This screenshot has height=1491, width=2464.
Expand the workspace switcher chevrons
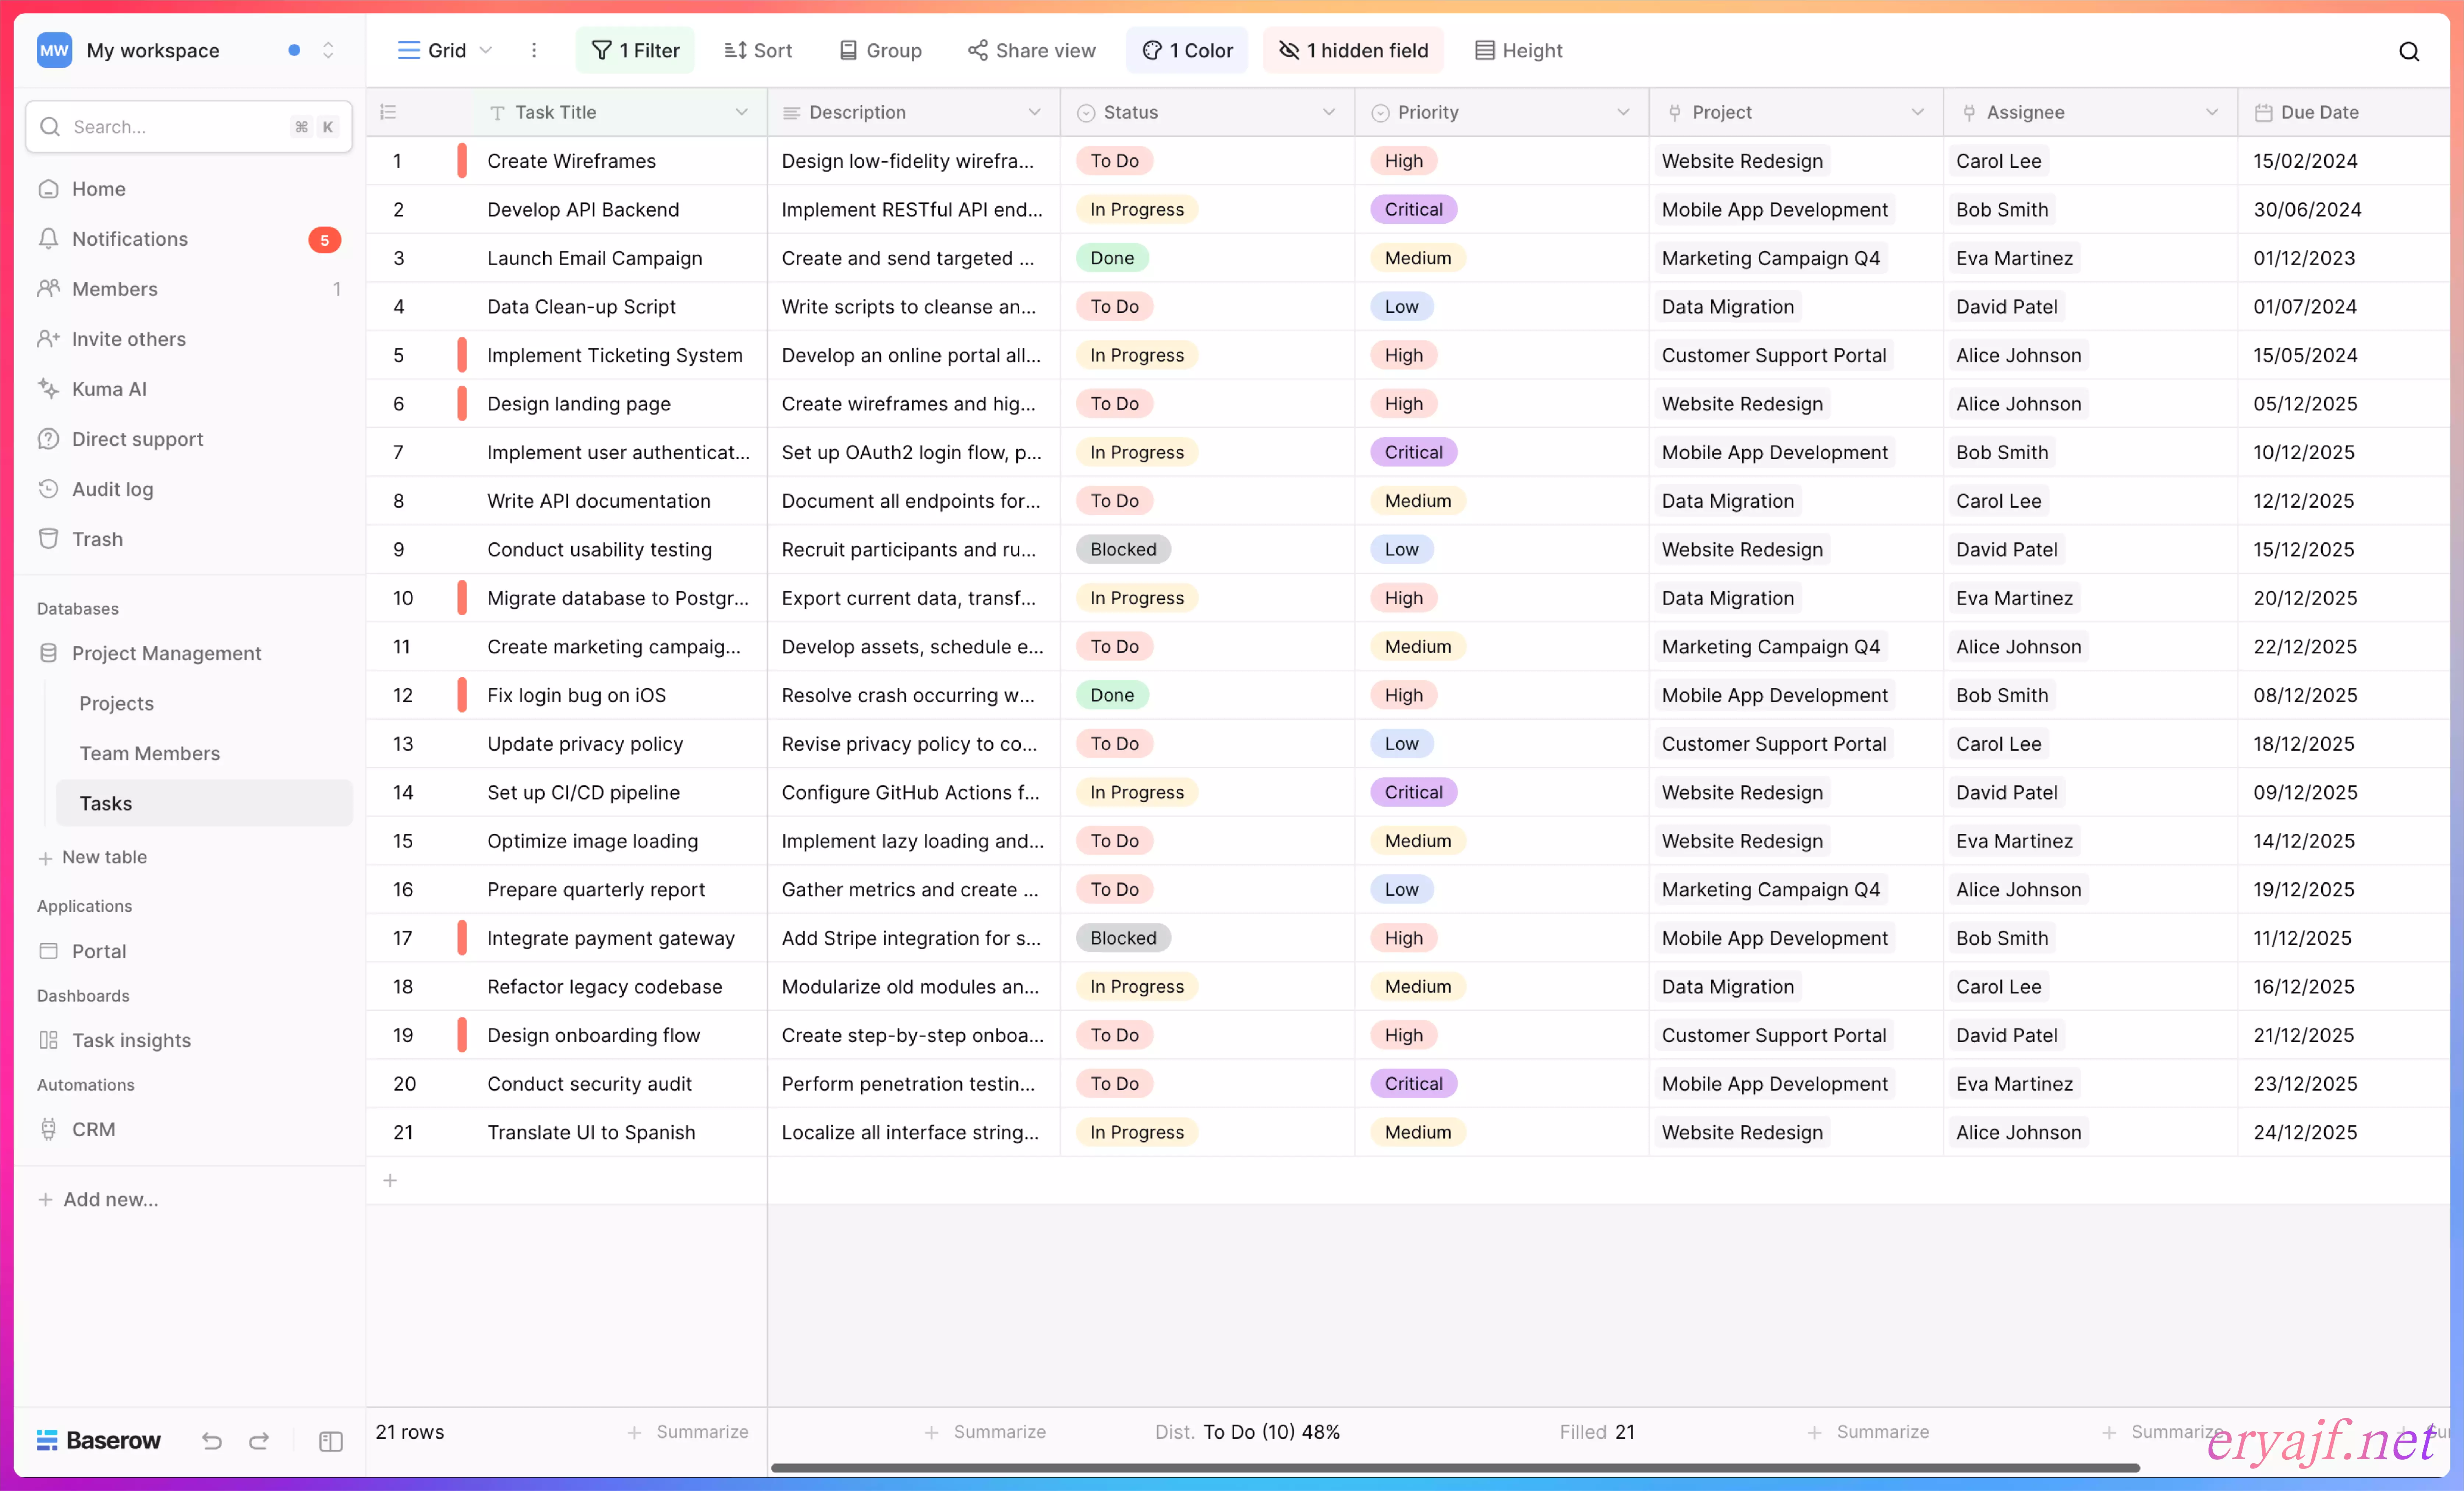pyautogui.click(x=328, y=50)
